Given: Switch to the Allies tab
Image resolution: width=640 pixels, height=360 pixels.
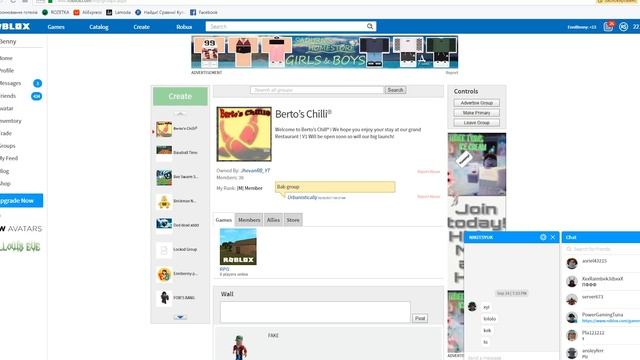Looking at the screenshot, I should (x=273, y=220).
